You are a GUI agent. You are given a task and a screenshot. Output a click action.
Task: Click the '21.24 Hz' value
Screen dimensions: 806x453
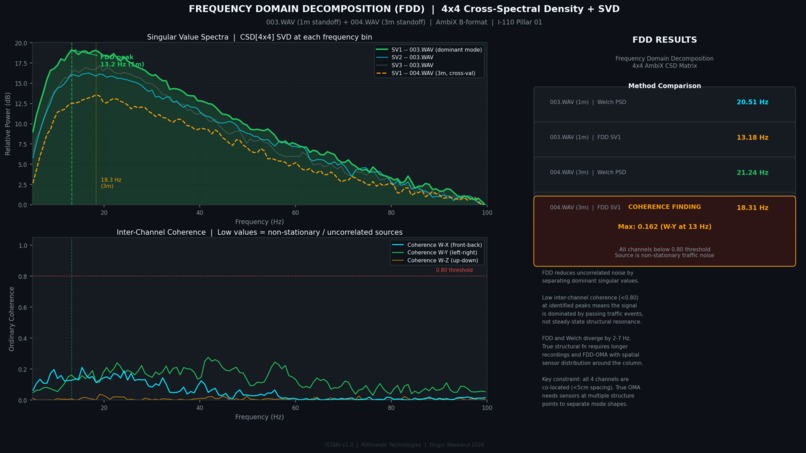tap(752, 172)
